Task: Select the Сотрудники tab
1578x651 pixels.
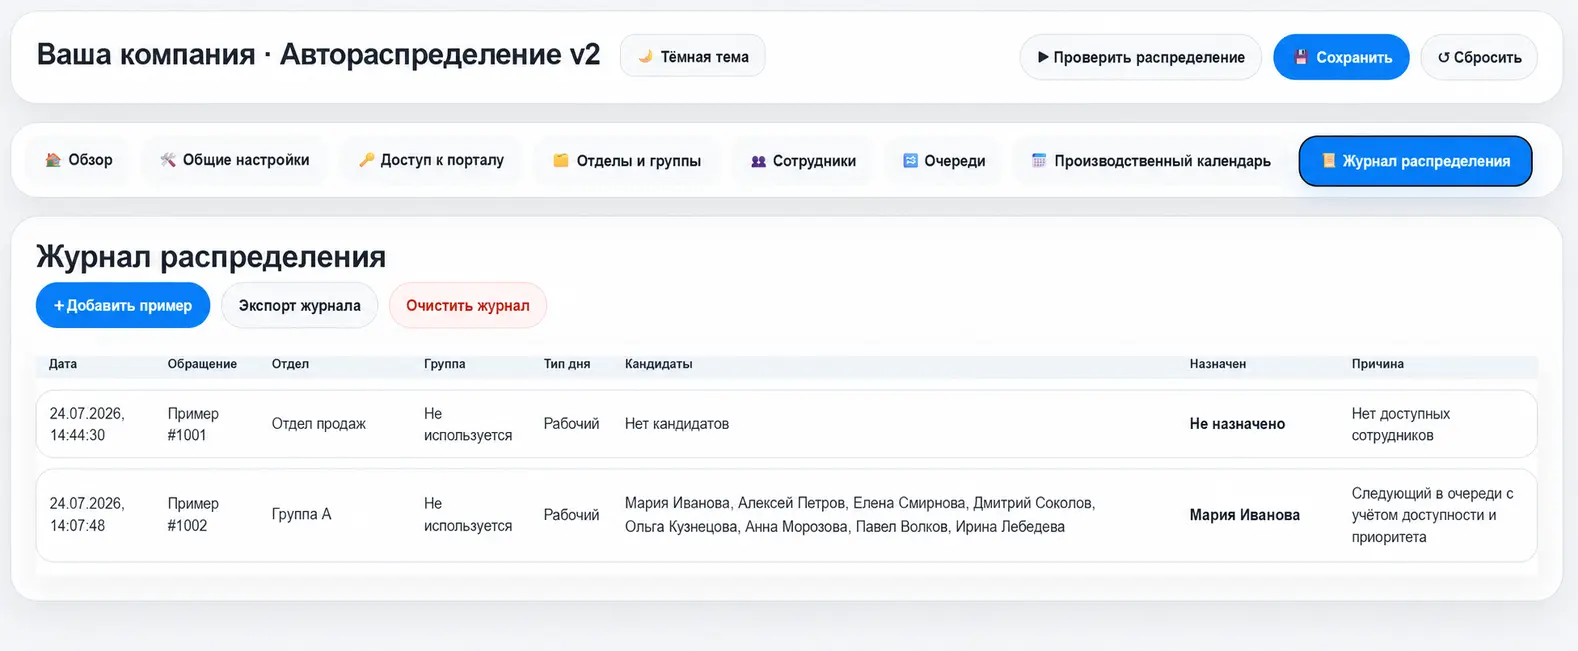Action: [x=803, y=160]
